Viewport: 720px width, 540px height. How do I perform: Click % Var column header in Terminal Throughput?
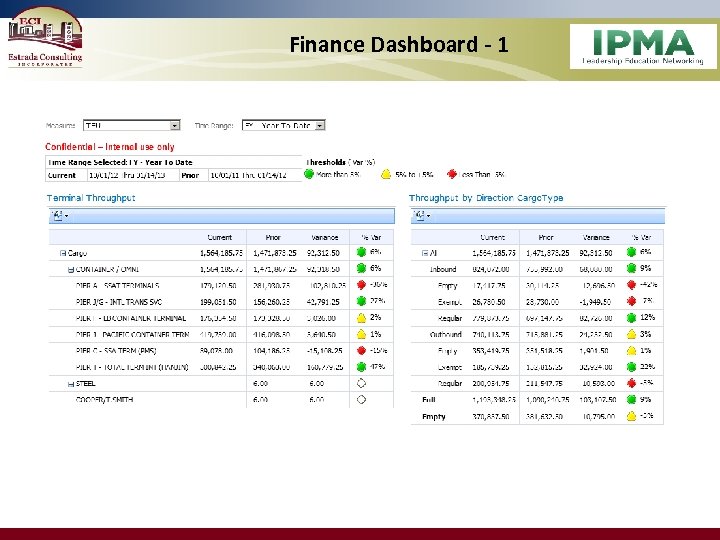pos(371,237)
